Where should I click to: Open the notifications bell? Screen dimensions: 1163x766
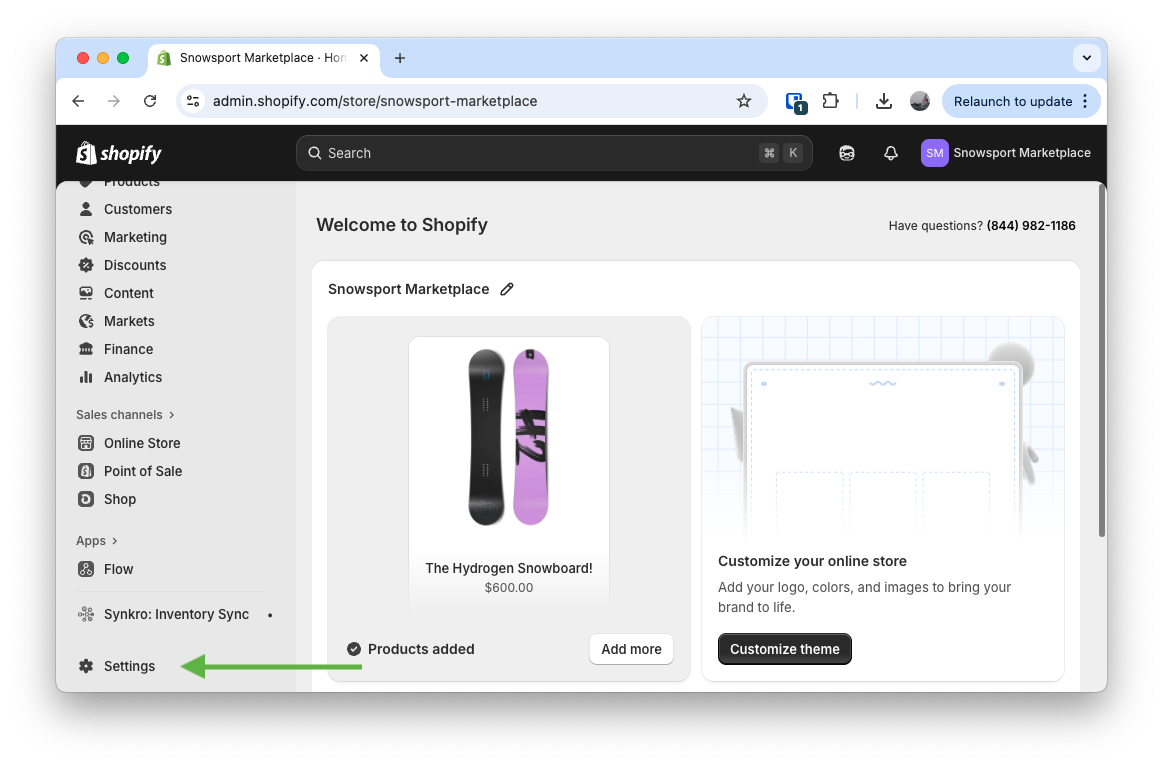pyautogui.click(x=891, y=153)
